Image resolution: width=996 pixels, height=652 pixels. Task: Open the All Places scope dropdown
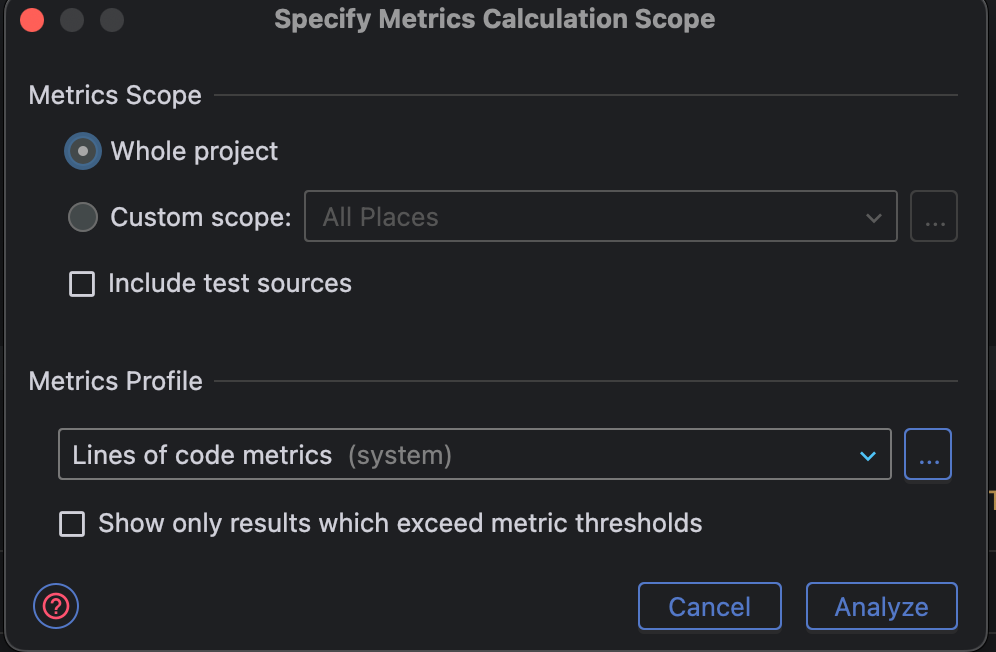[x=600, y=216]
